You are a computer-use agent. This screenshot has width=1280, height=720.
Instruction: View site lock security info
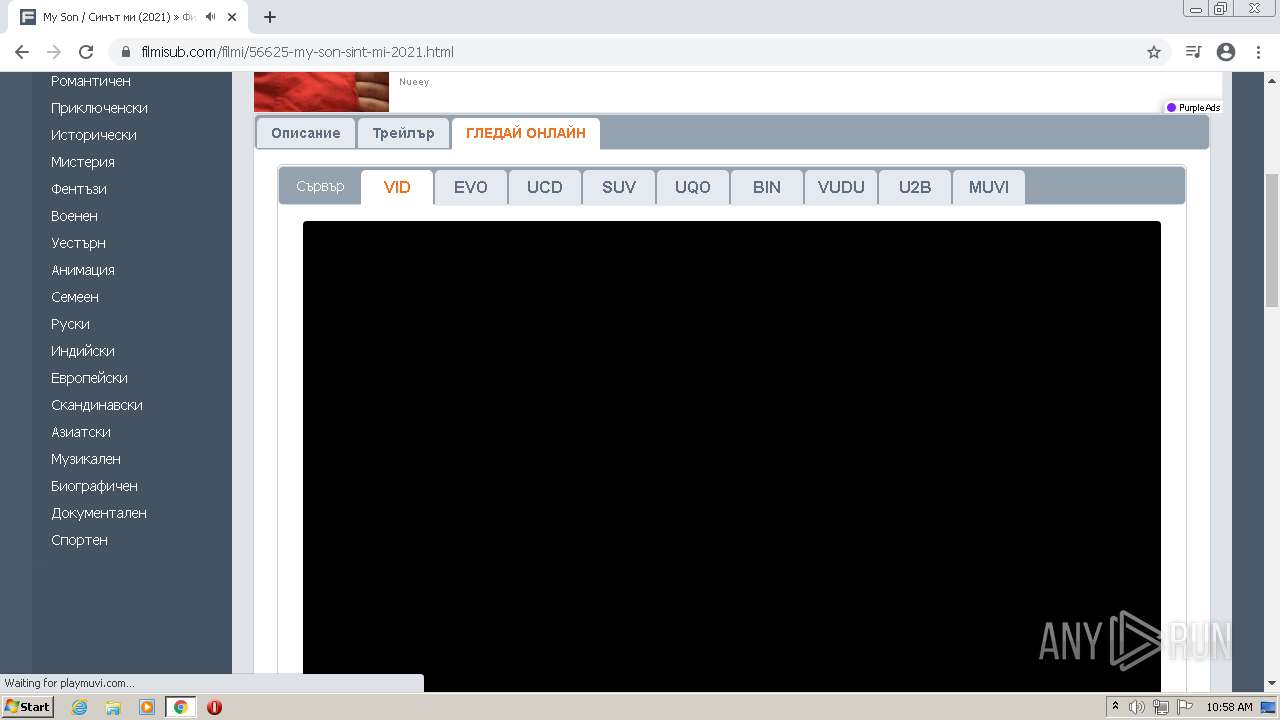[x=126, y=52]
